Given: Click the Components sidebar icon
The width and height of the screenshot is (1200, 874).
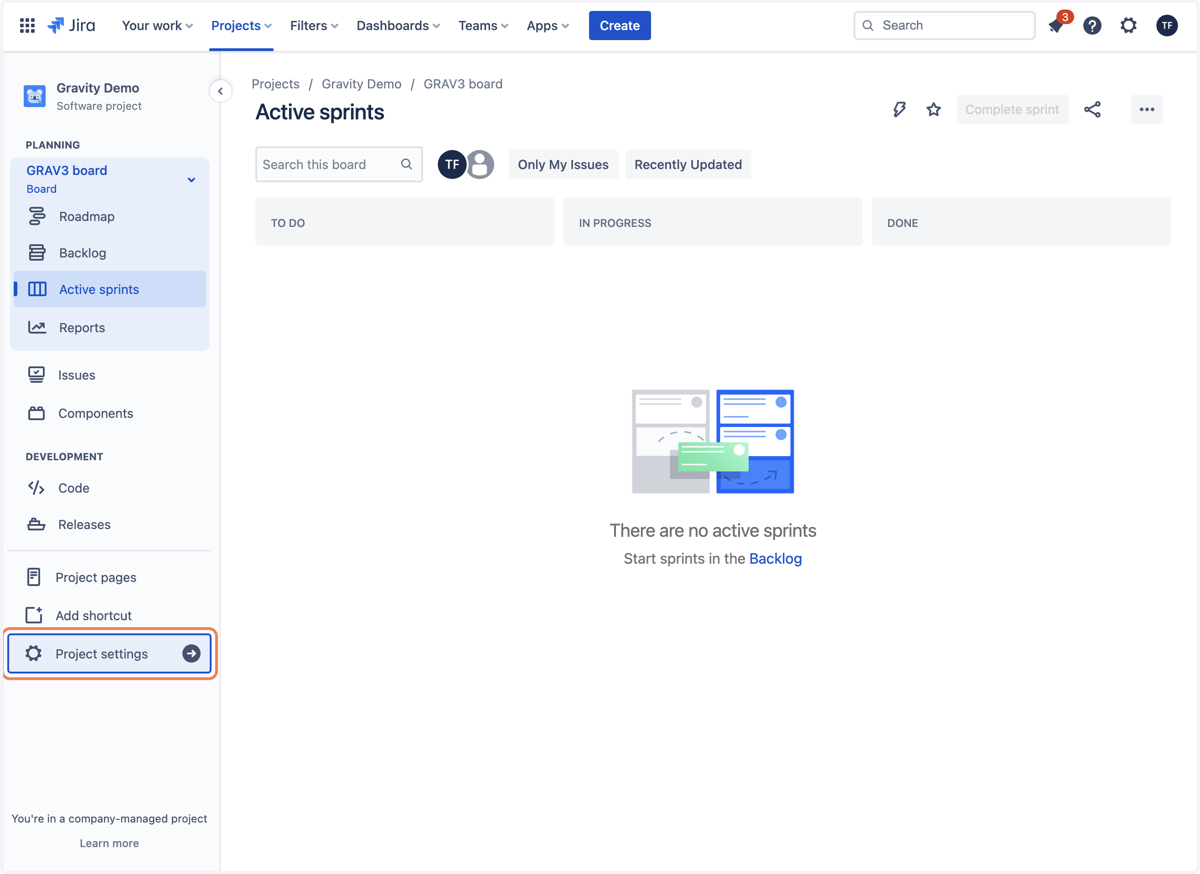Looking at the screenshot, I should point(37,413).
